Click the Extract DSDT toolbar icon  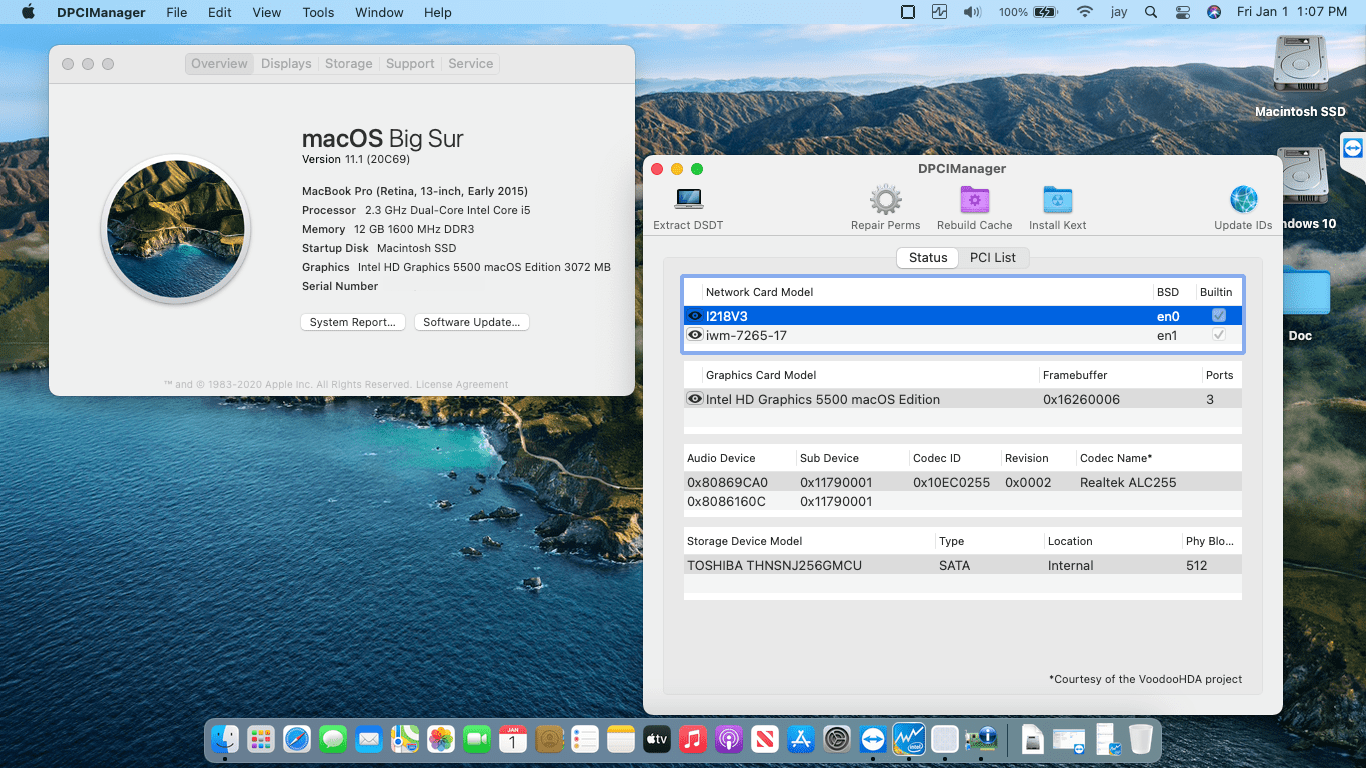point(688,199)
